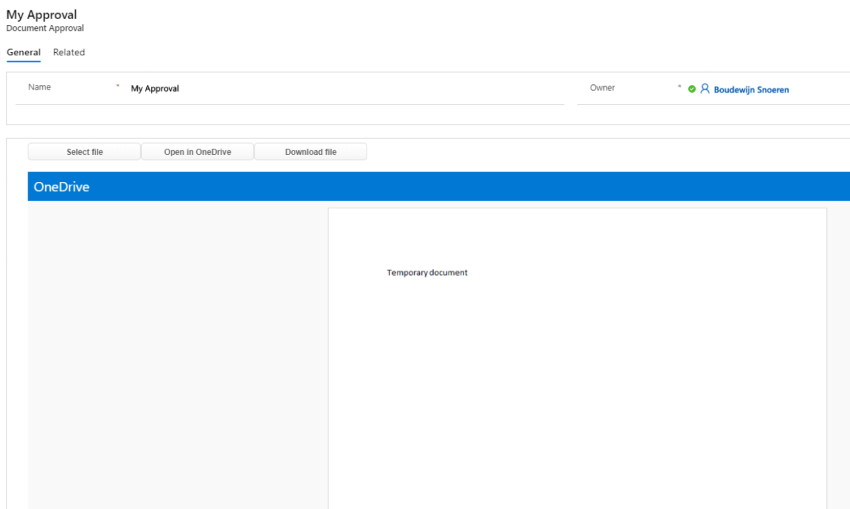Click the Name field label
The height and width of the screenshot is (509, 850).
click(40, 87)
